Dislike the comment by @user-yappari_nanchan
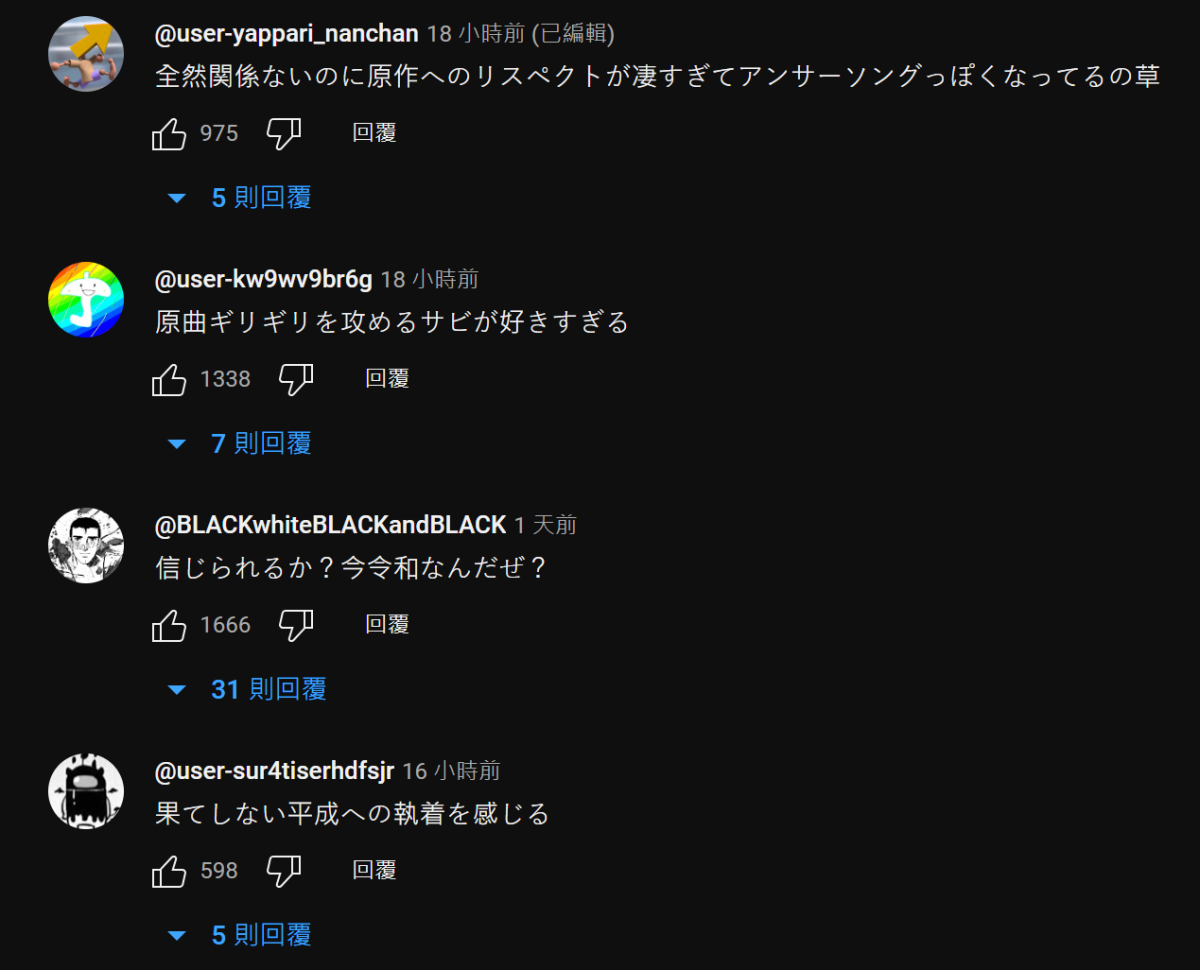This screenshot has width=1200, height=970. click(284, 134)
